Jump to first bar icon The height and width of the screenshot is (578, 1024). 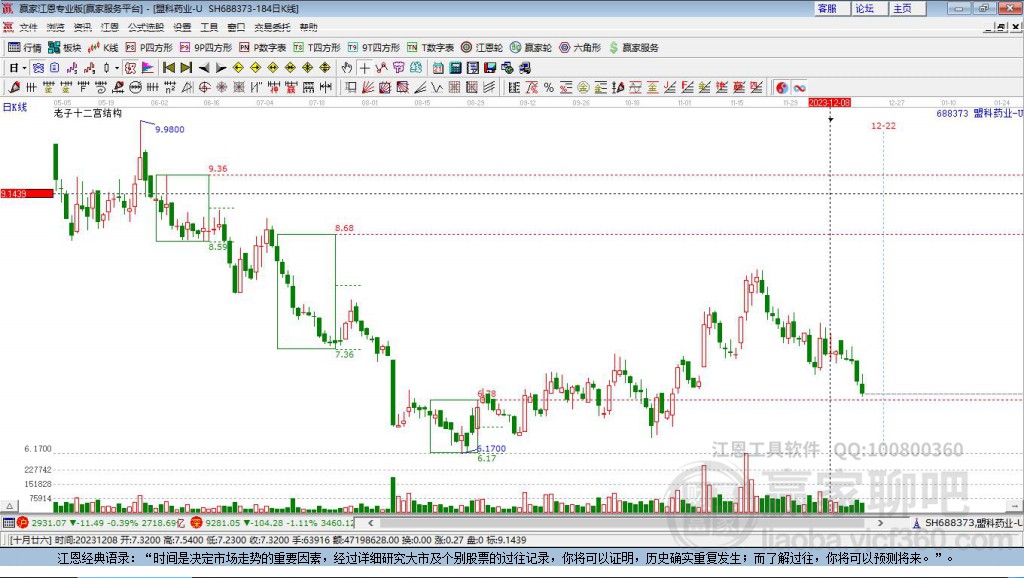point(169,68)
